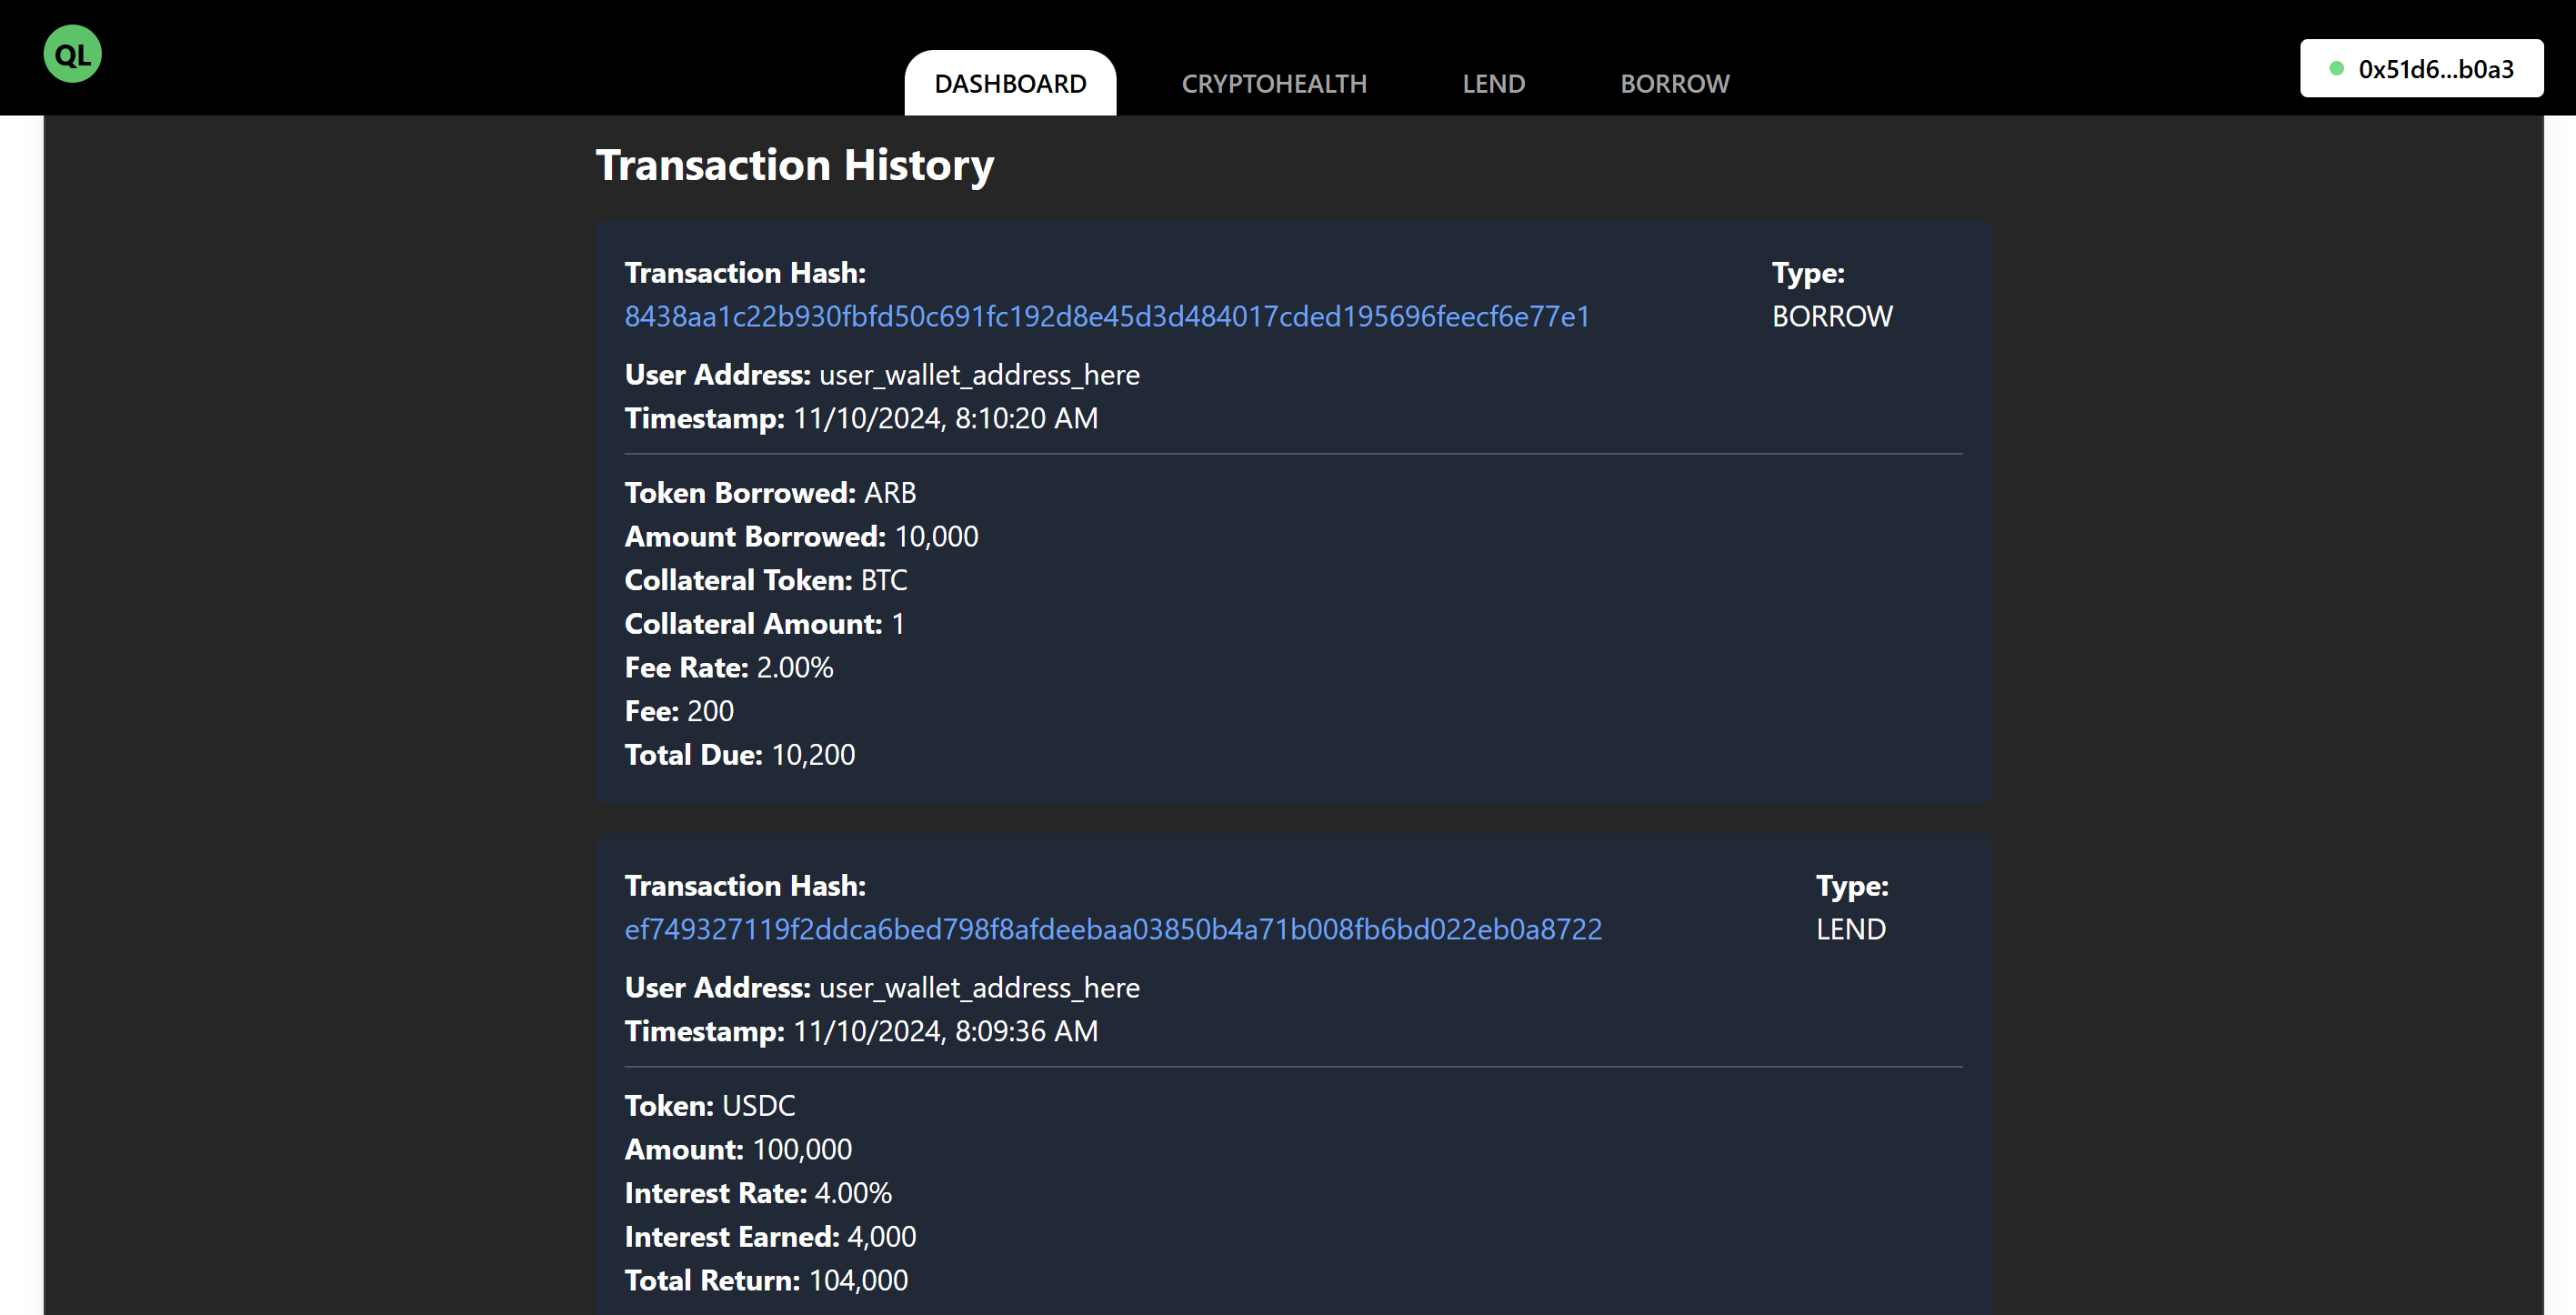Image resolution: width=2576 pixels, height=1315 pixels.
Task: Click the Transaction History heading
Action: tap(794, 165)
